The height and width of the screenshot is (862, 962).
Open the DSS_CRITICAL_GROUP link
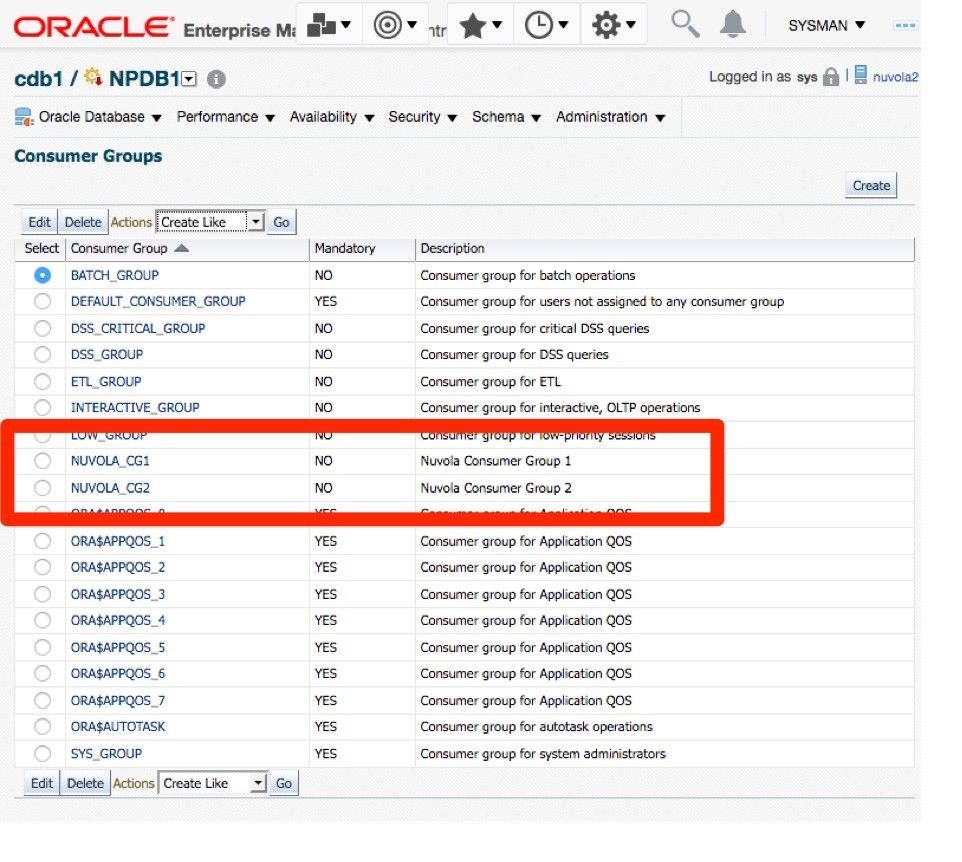coord(138,328)
